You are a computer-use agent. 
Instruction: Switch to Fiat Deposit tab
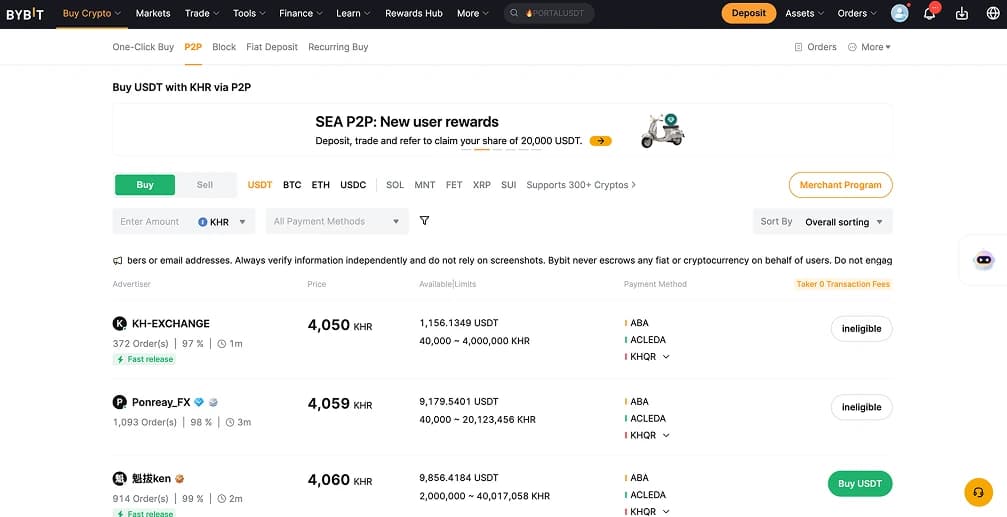tap(272, 47)
